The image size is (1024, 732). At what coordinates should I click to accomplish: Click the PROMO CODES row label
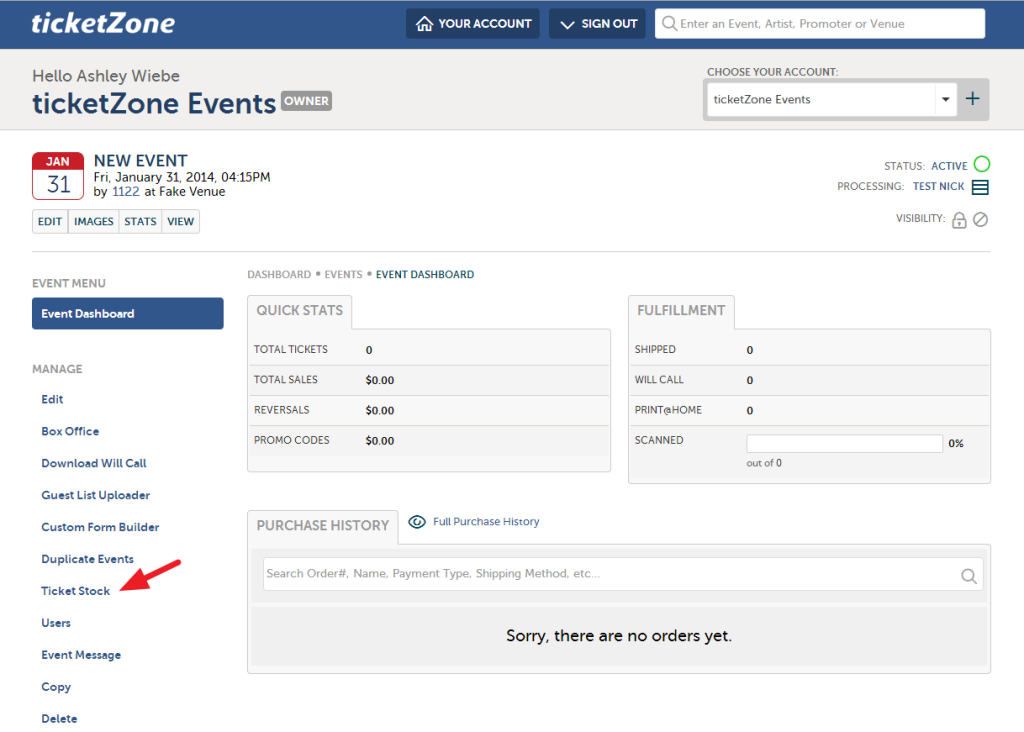coord(291,440)
